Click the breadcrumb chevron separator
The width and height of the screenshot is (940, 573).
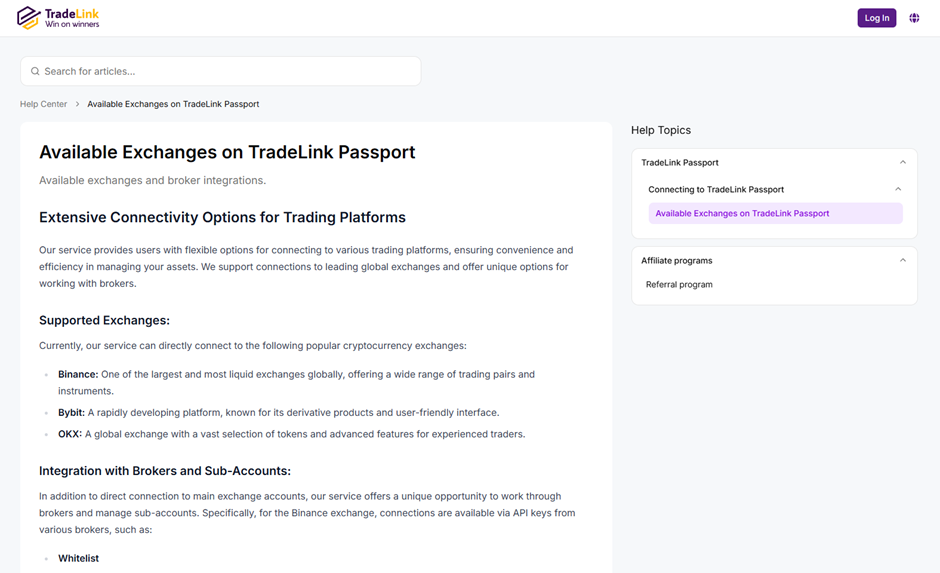pyautogui.click(x=77, y=104)
